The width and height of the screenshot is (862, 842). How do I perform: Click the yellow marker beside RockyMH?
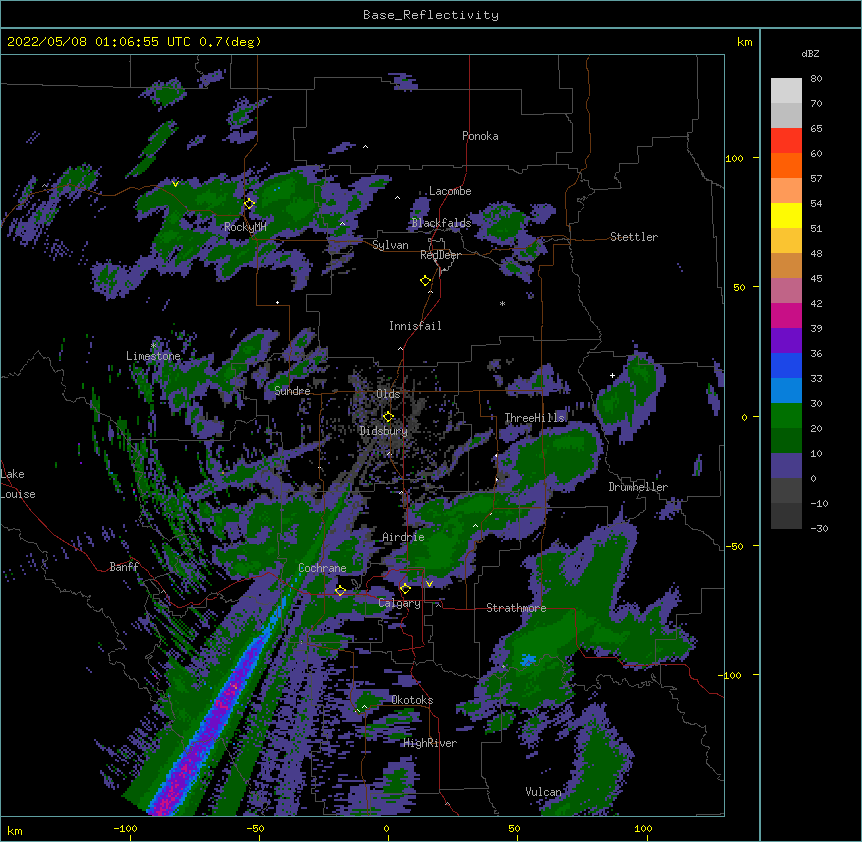[x=249, y=204]
